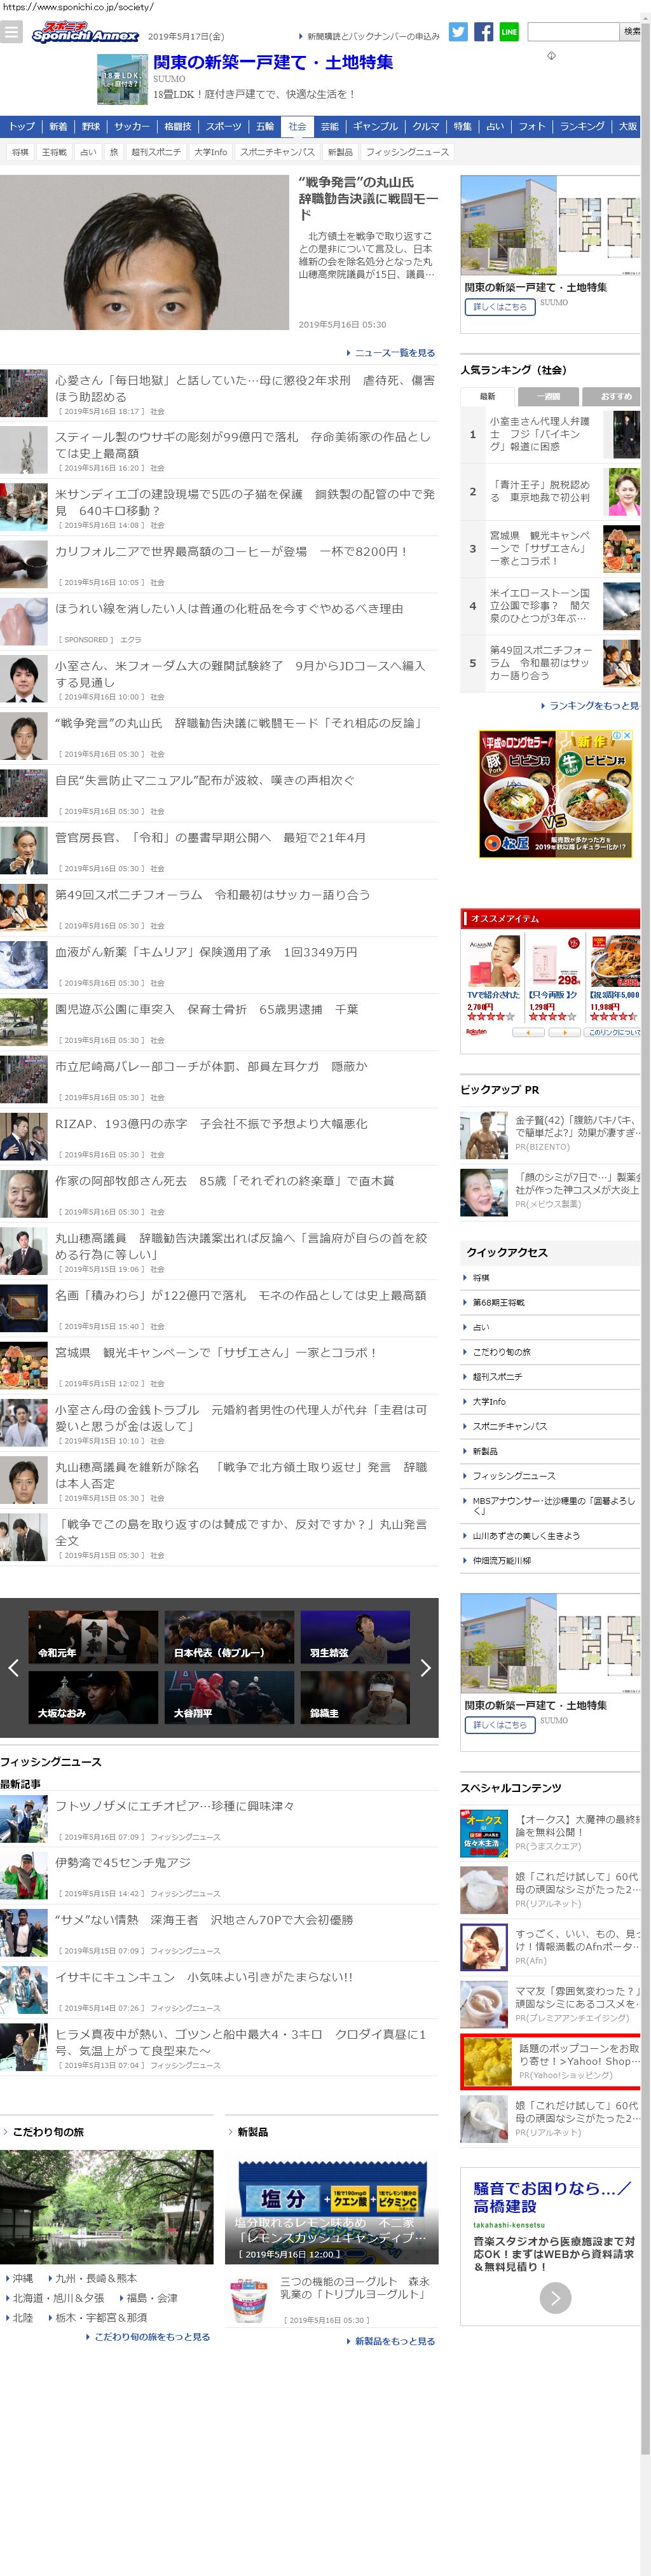Viewport: 651px width, 2576px height.
Task: Click the Sponichi Annex logo
Action: coord(85,33)
